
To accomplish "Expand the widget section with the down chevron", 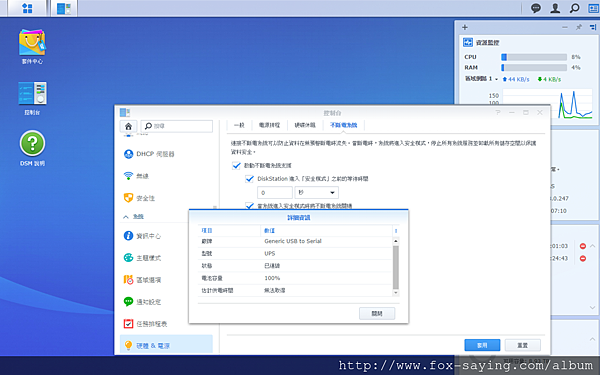I will click(x=593, y=307).
